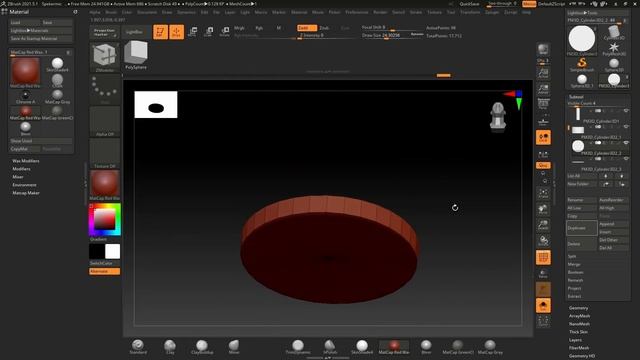The width and height of the screenshot is (640, 360).
Task: Click the LightBox button
Action: pos(134,32)
